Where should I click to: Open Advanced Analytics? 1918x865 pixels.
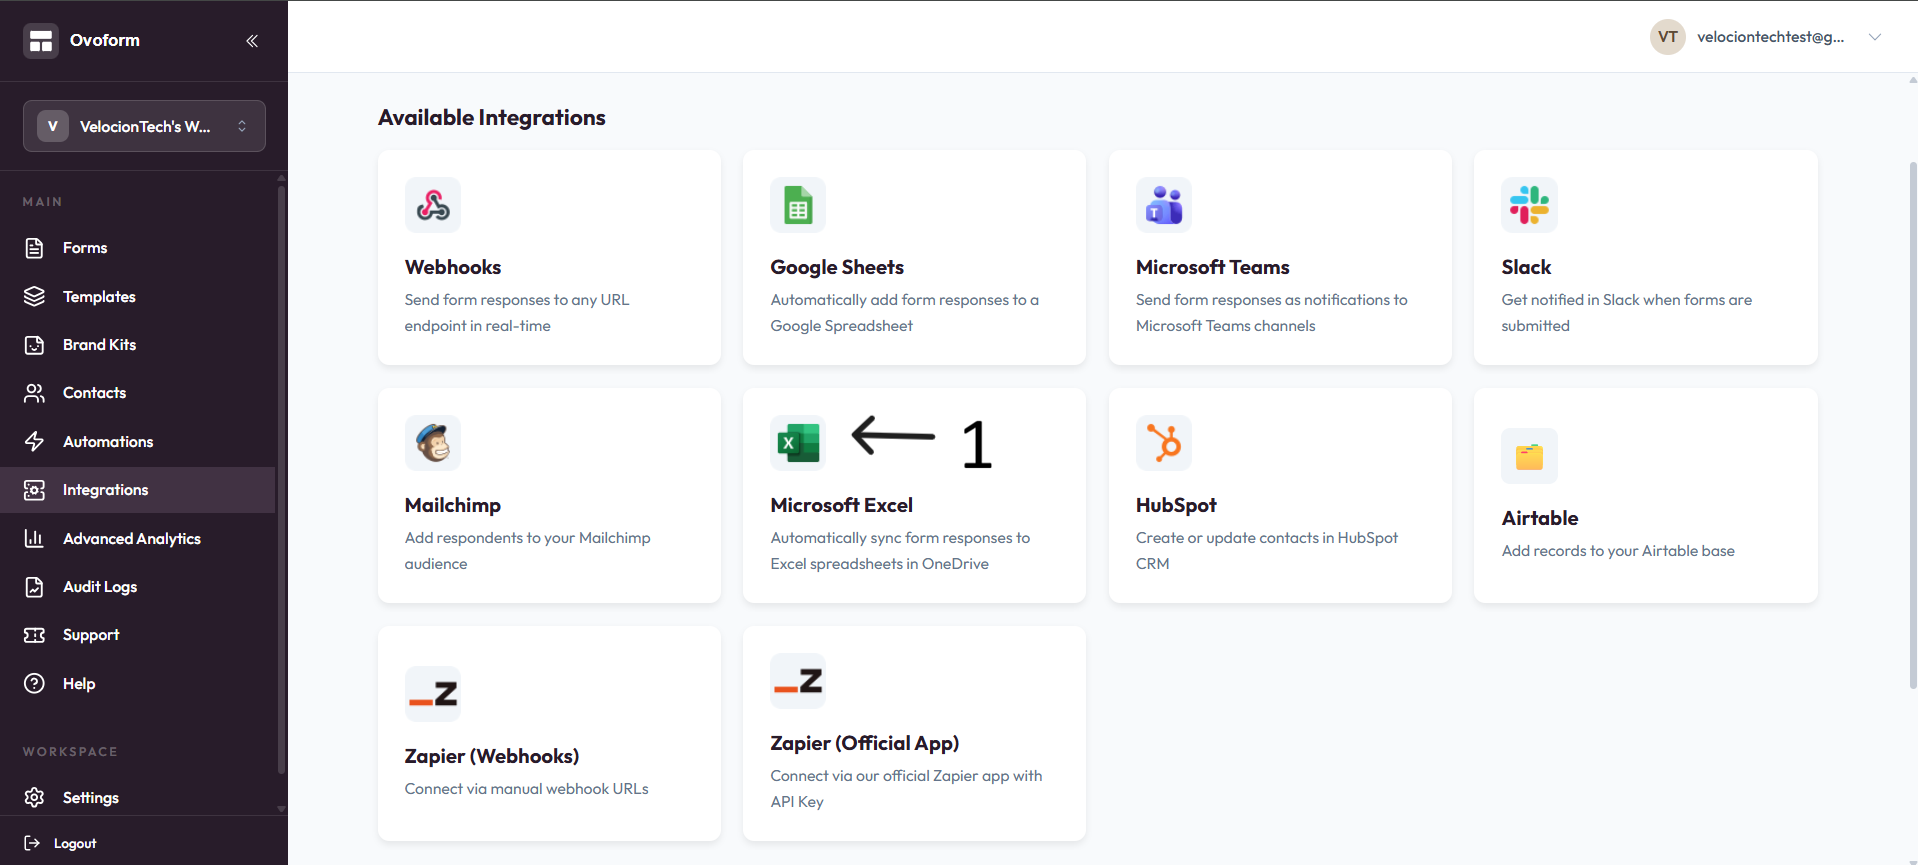click(138, 539)
